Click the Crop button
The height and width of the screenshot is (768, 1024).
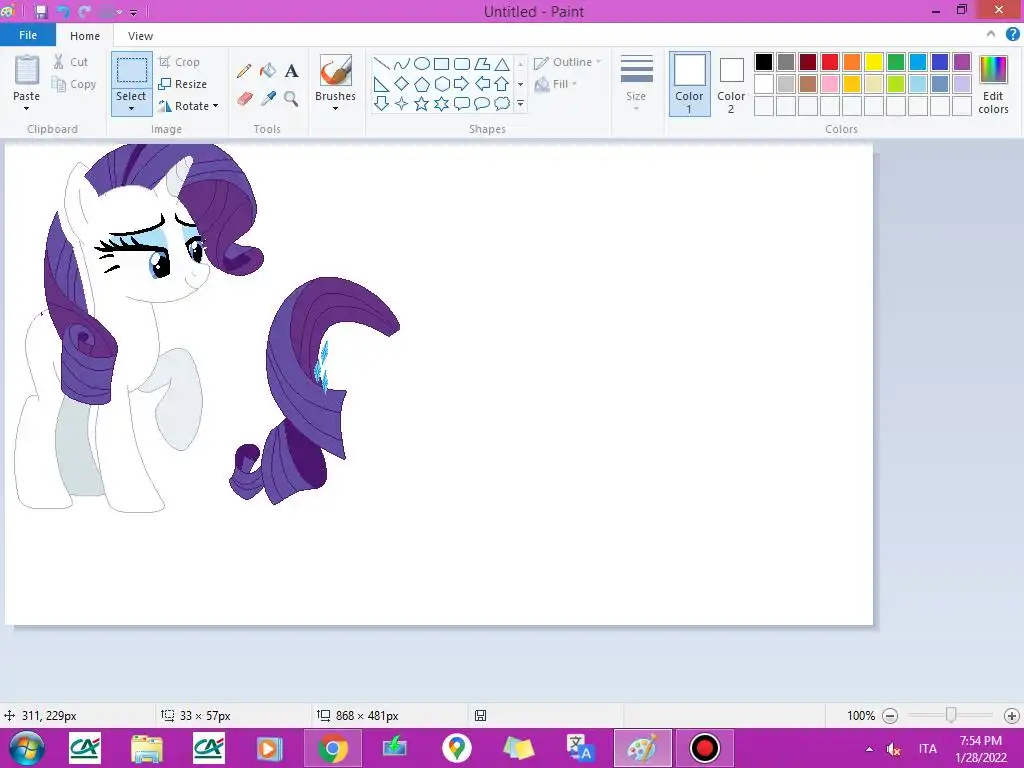pyautogui.click(x=179, y=62)
